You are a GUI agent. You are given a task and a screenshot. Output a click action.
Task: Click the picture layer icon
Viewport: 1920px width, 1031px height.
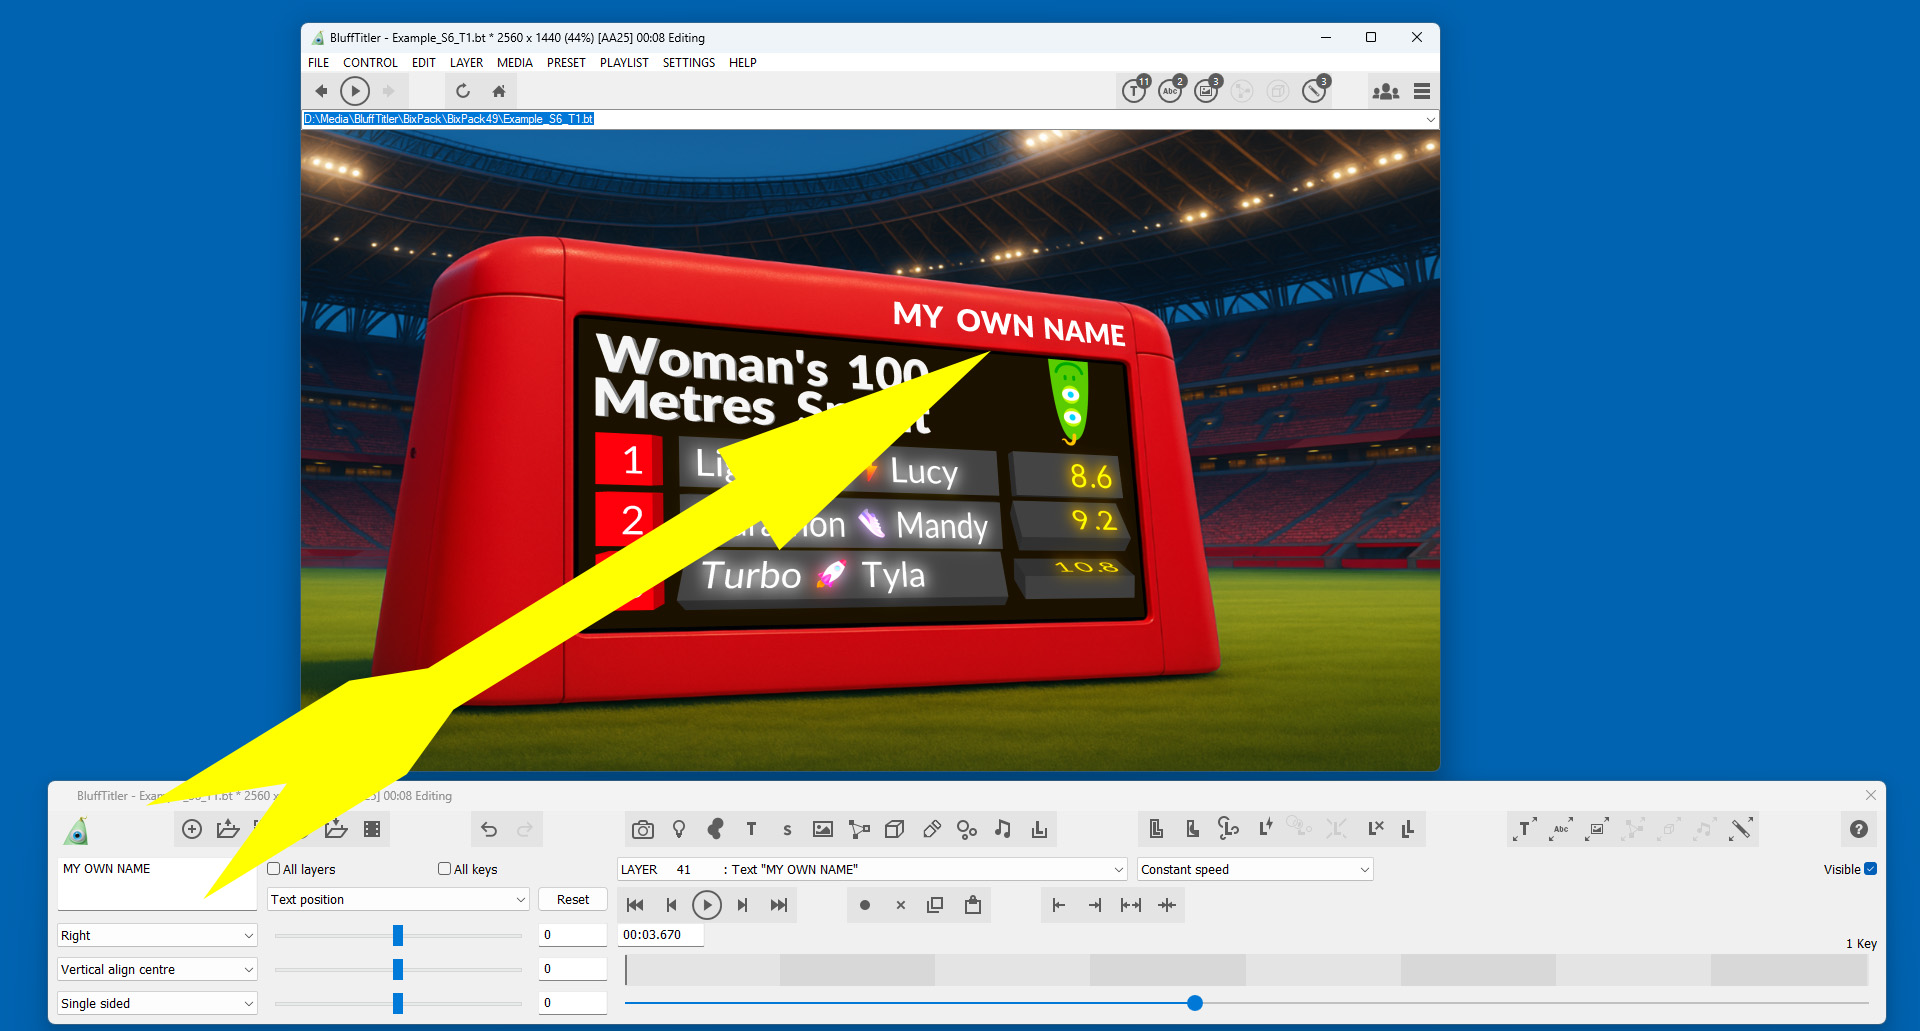point(823,829)
